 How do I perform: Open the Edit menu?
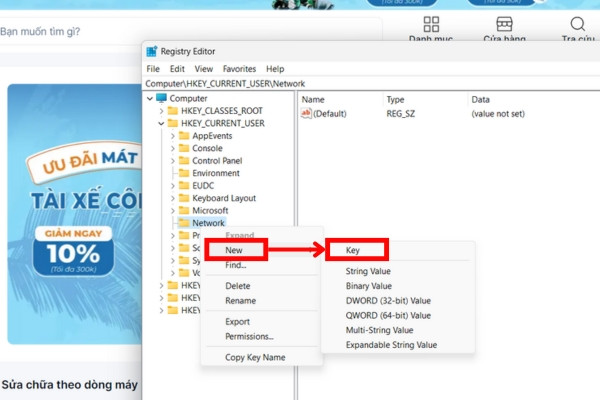click(x=177, y=69)
